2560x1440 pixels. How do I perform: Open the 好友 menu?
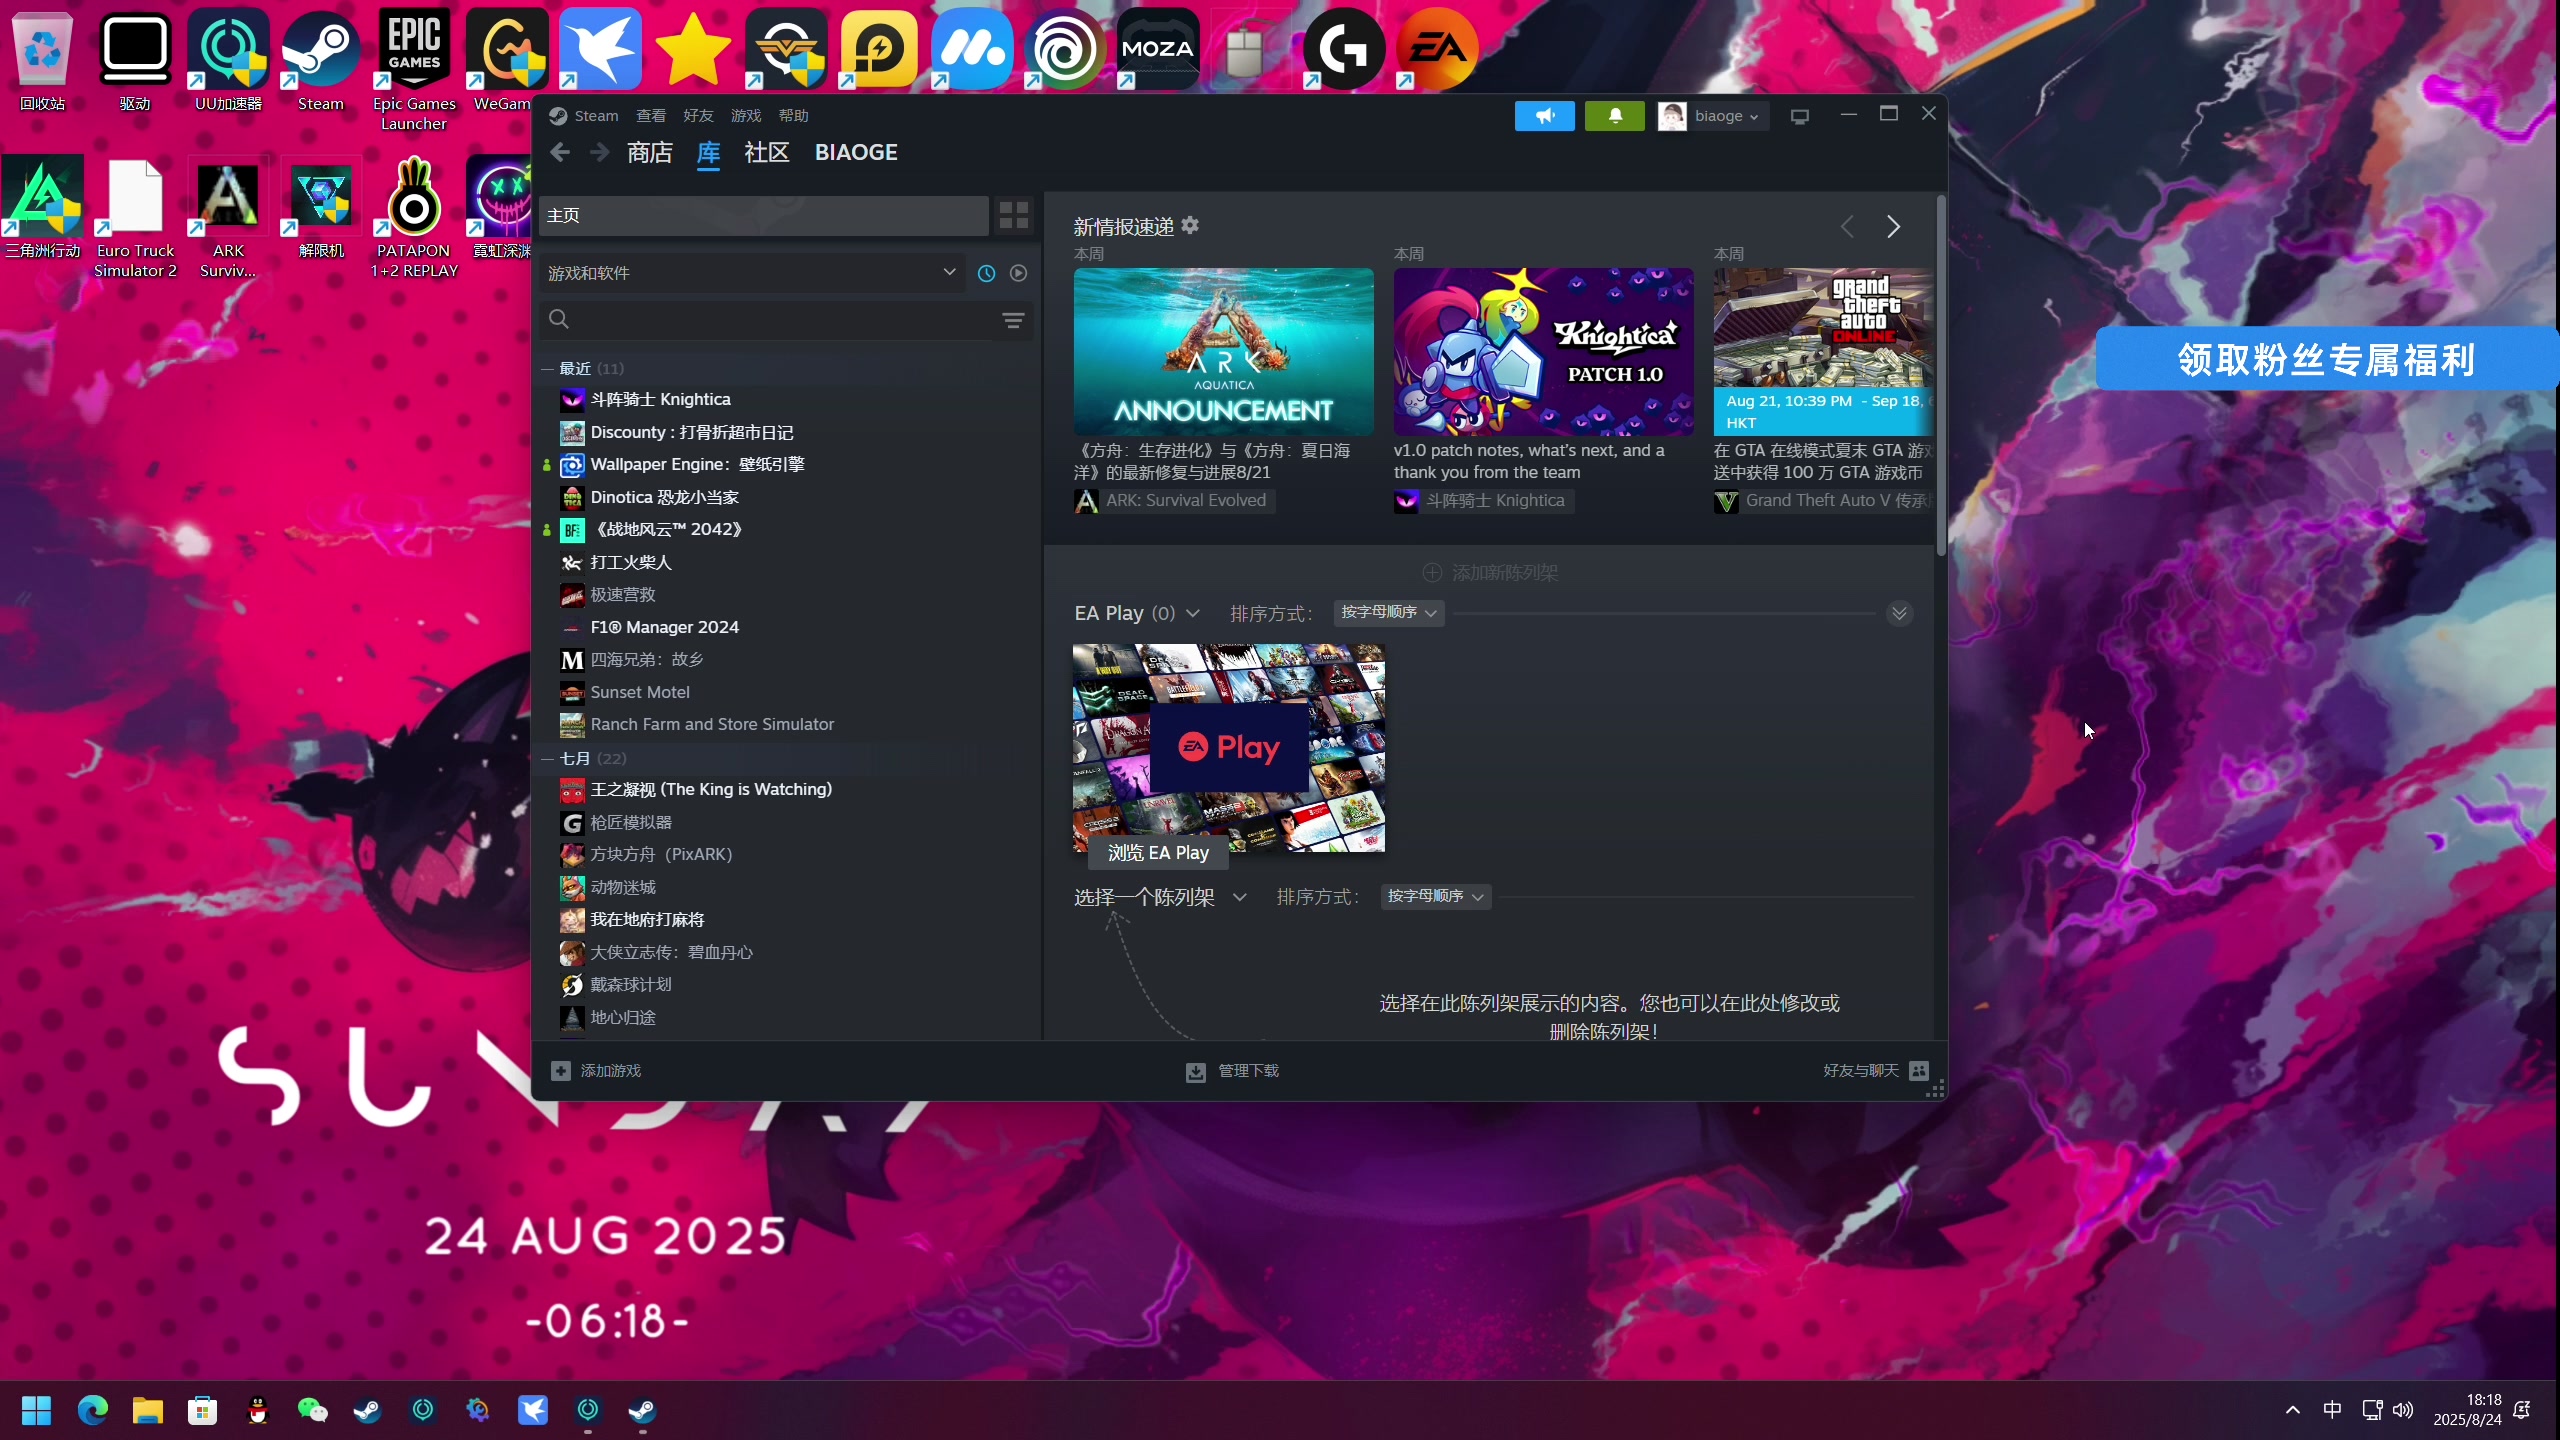698,116
